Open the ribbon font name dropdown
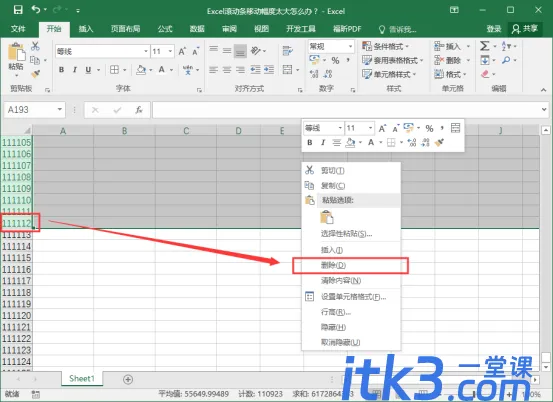This screenshot has height=402, width=553. tap(146, 51)
